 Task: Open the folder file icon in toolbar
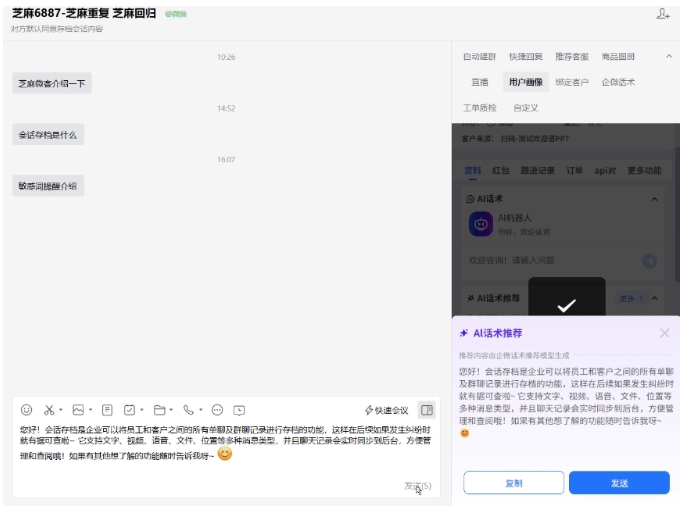pyautogui.click(x=158, y=410)
